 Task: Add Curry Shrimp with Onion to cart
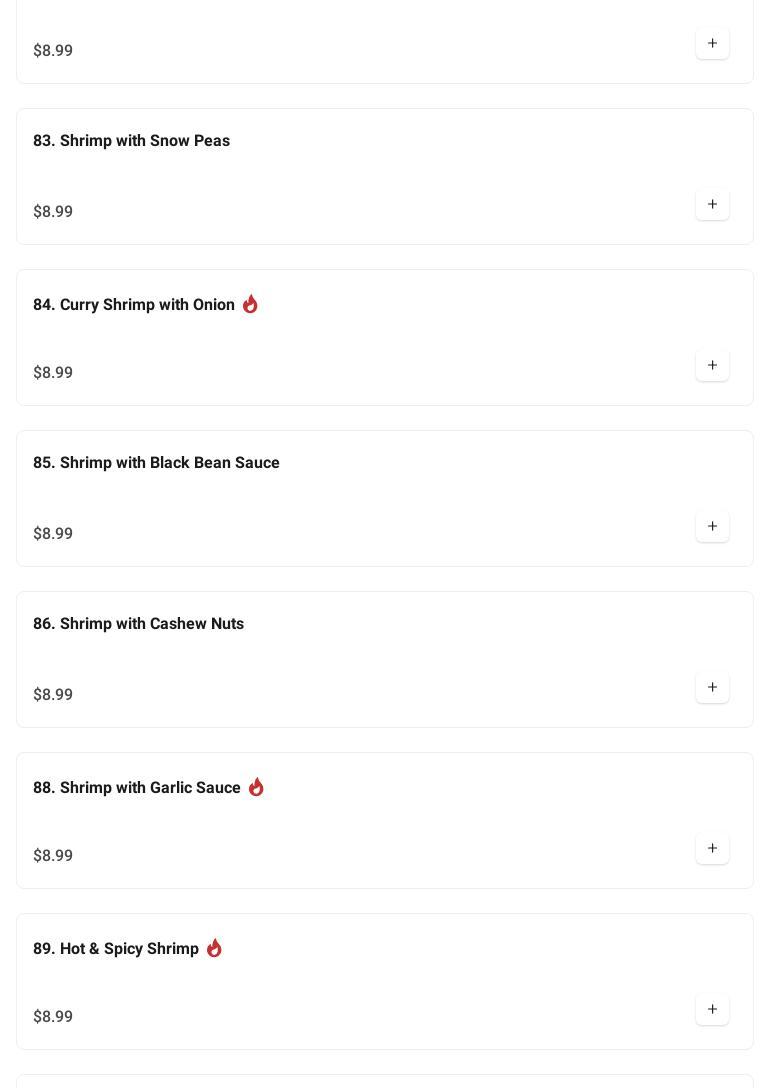pos(712,366)
